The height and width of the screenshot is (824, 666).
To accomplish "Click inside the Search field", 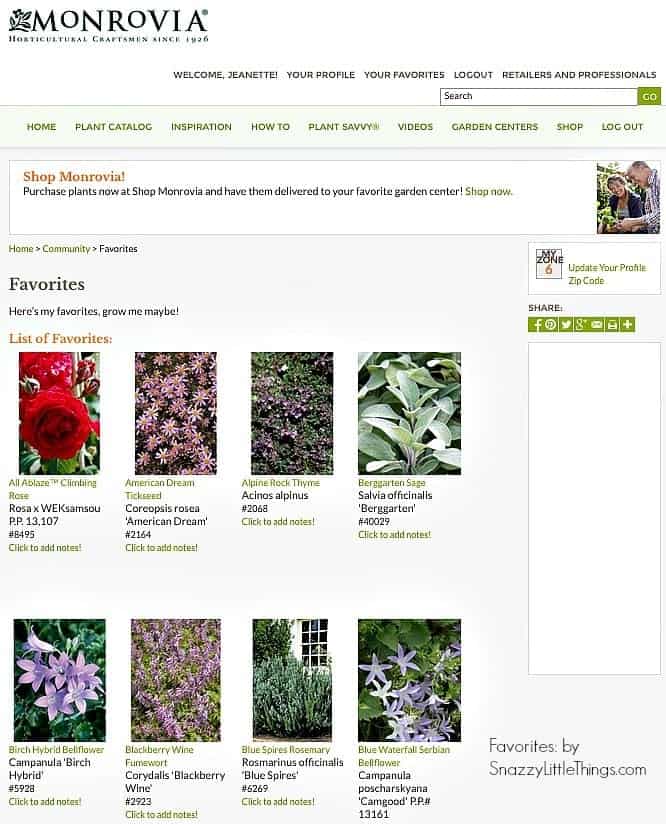I will 538,96.
